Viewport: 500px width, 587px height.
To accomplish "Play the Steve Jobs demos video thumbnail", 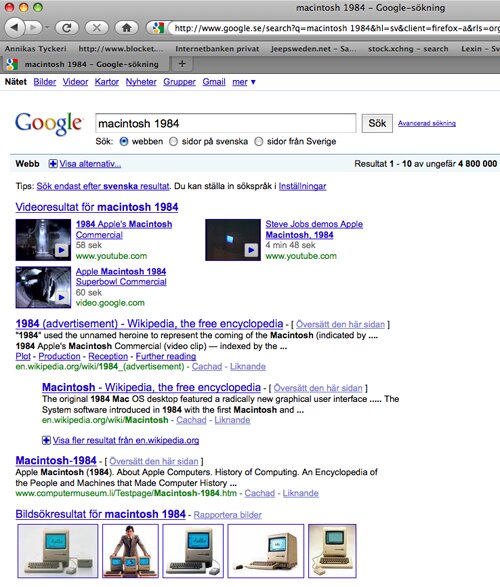I will point(233,240).
